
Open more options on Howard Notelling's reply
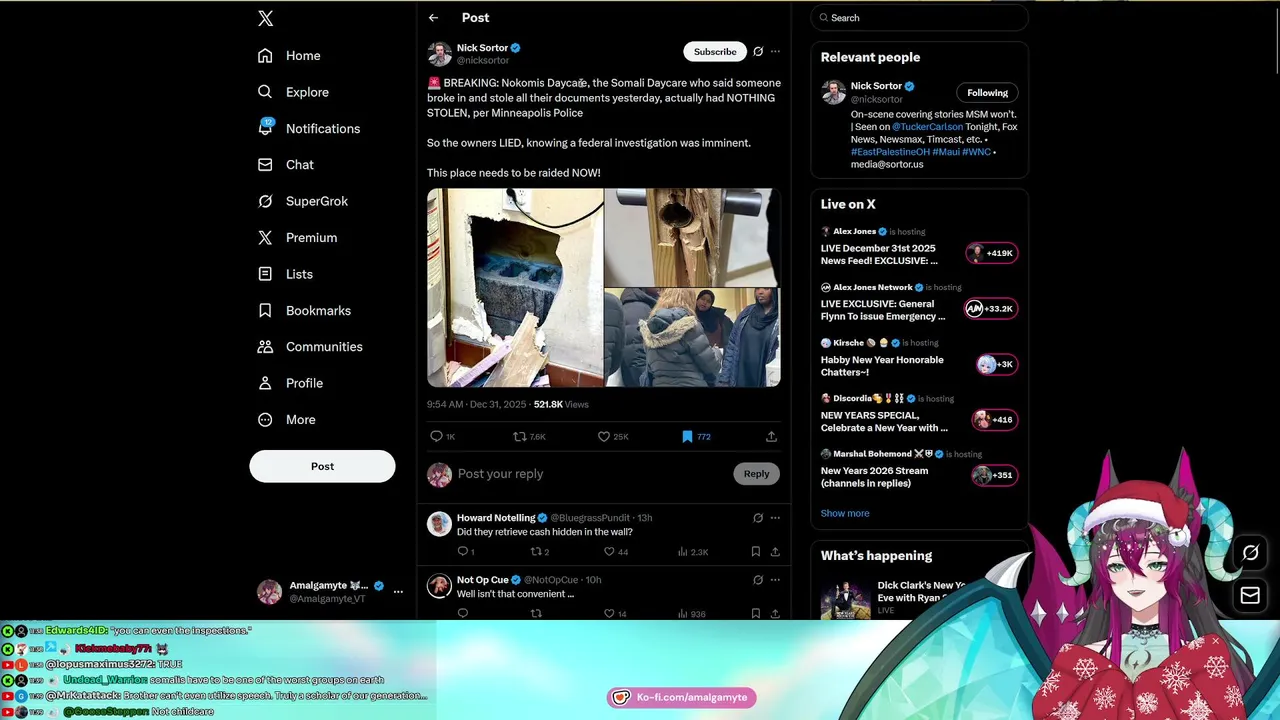tap(775, 518)
